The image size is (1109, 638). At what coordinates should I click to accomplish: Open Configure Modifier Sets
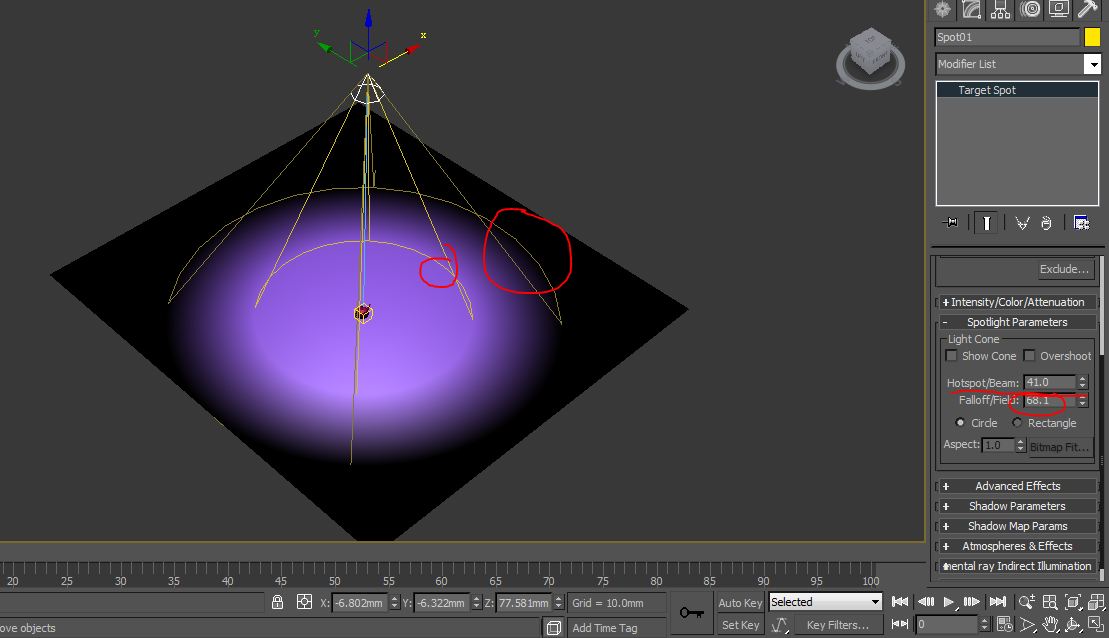pos(1082,223)
